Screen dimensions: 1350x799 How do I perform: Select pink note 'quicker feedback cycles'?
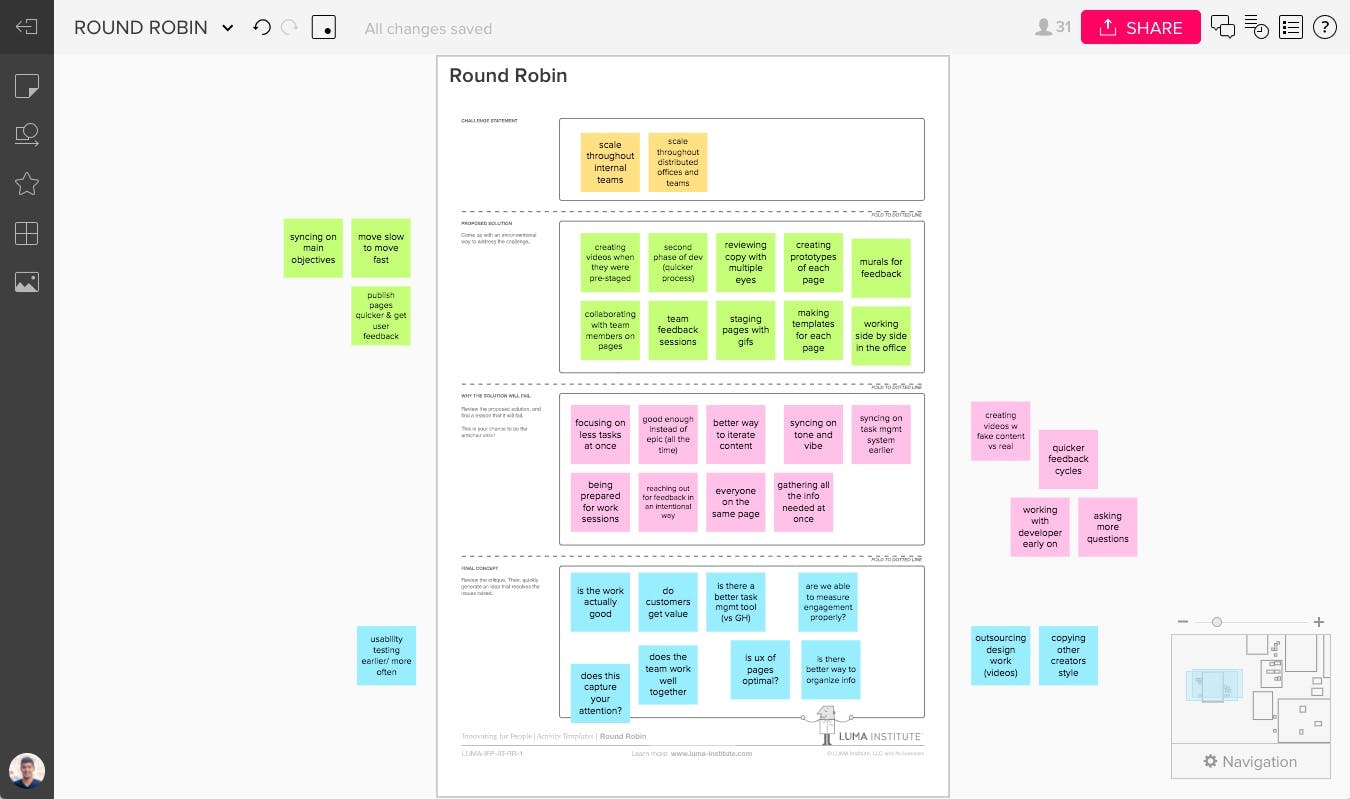(1068, 459)
